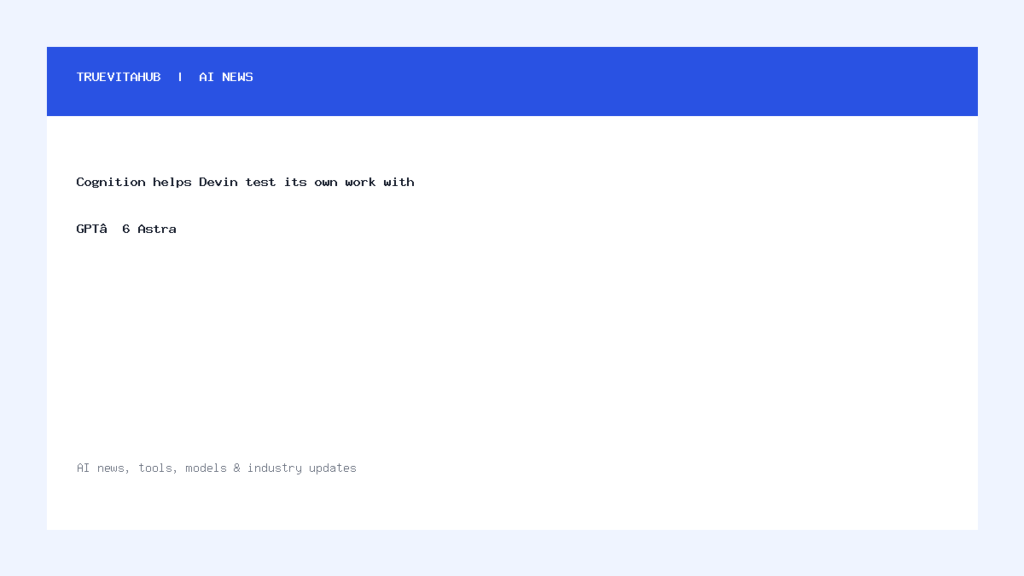This screenshot has height=576, width=1024.
Task: Click the word Astra in the headline
Action: click(x=157, y=229)
